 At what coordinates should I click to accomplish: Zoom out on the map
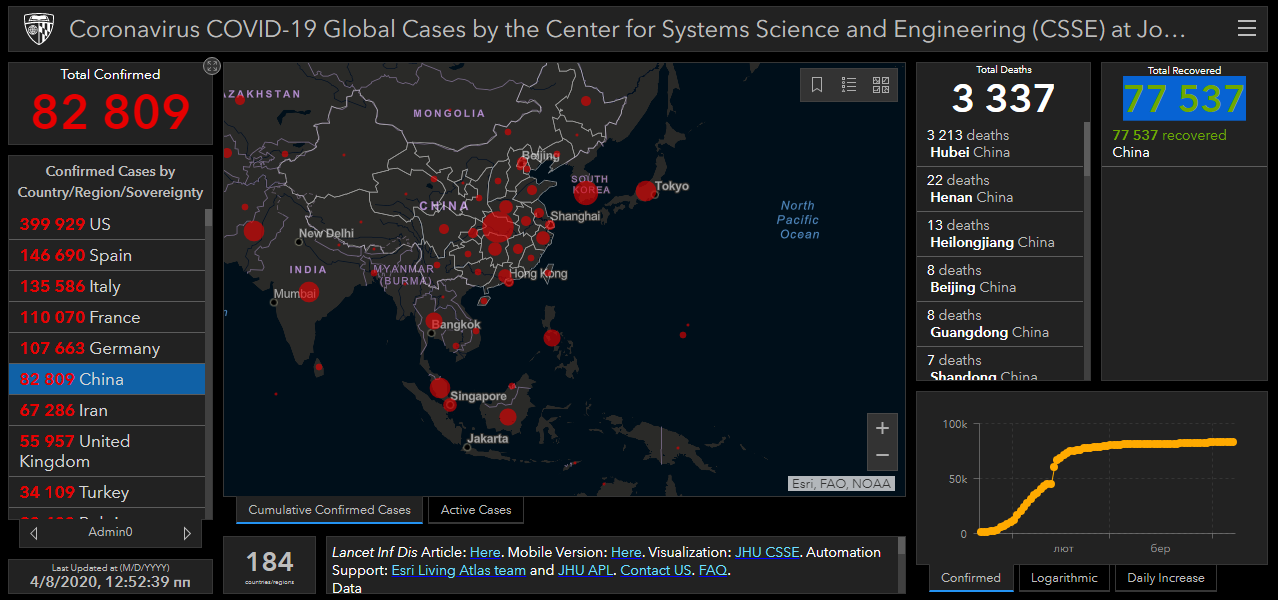[882, 455]
